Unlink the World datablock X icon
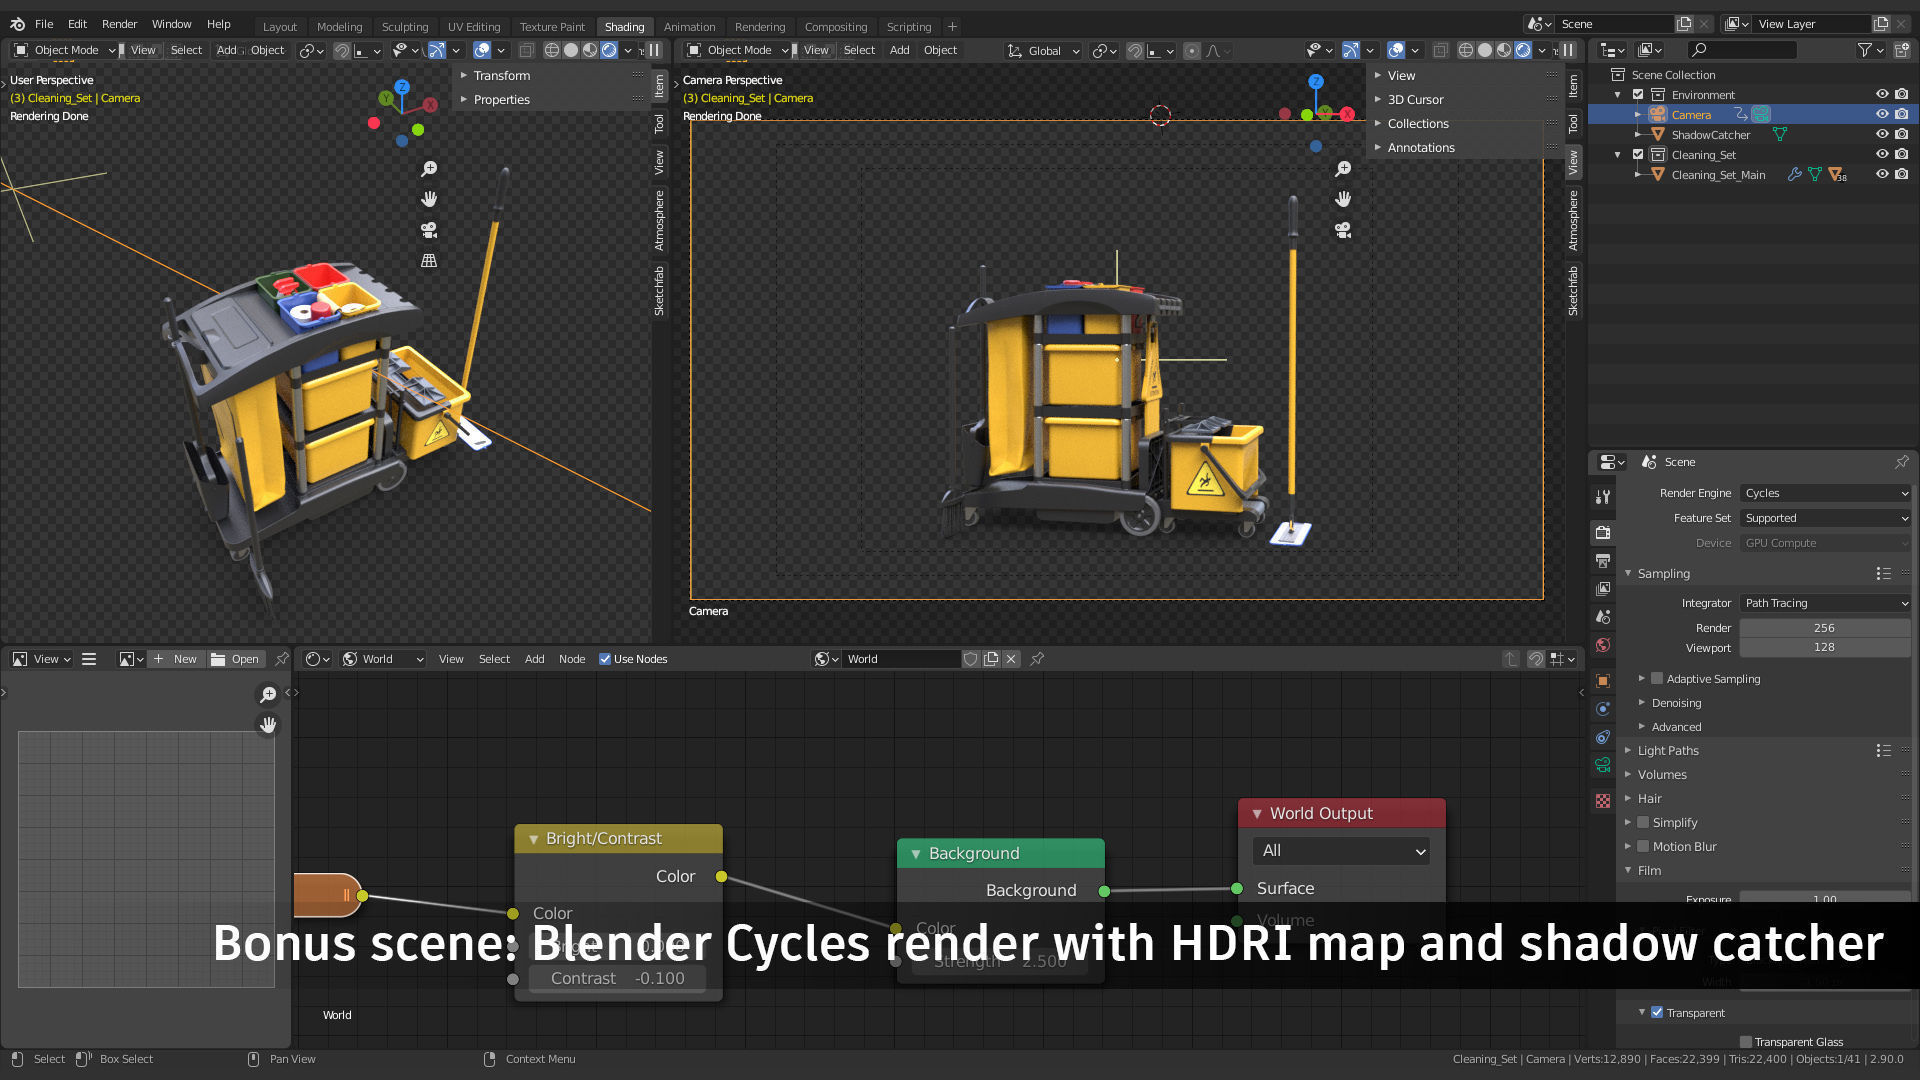1920x1080 pixels. point(1011,659)
